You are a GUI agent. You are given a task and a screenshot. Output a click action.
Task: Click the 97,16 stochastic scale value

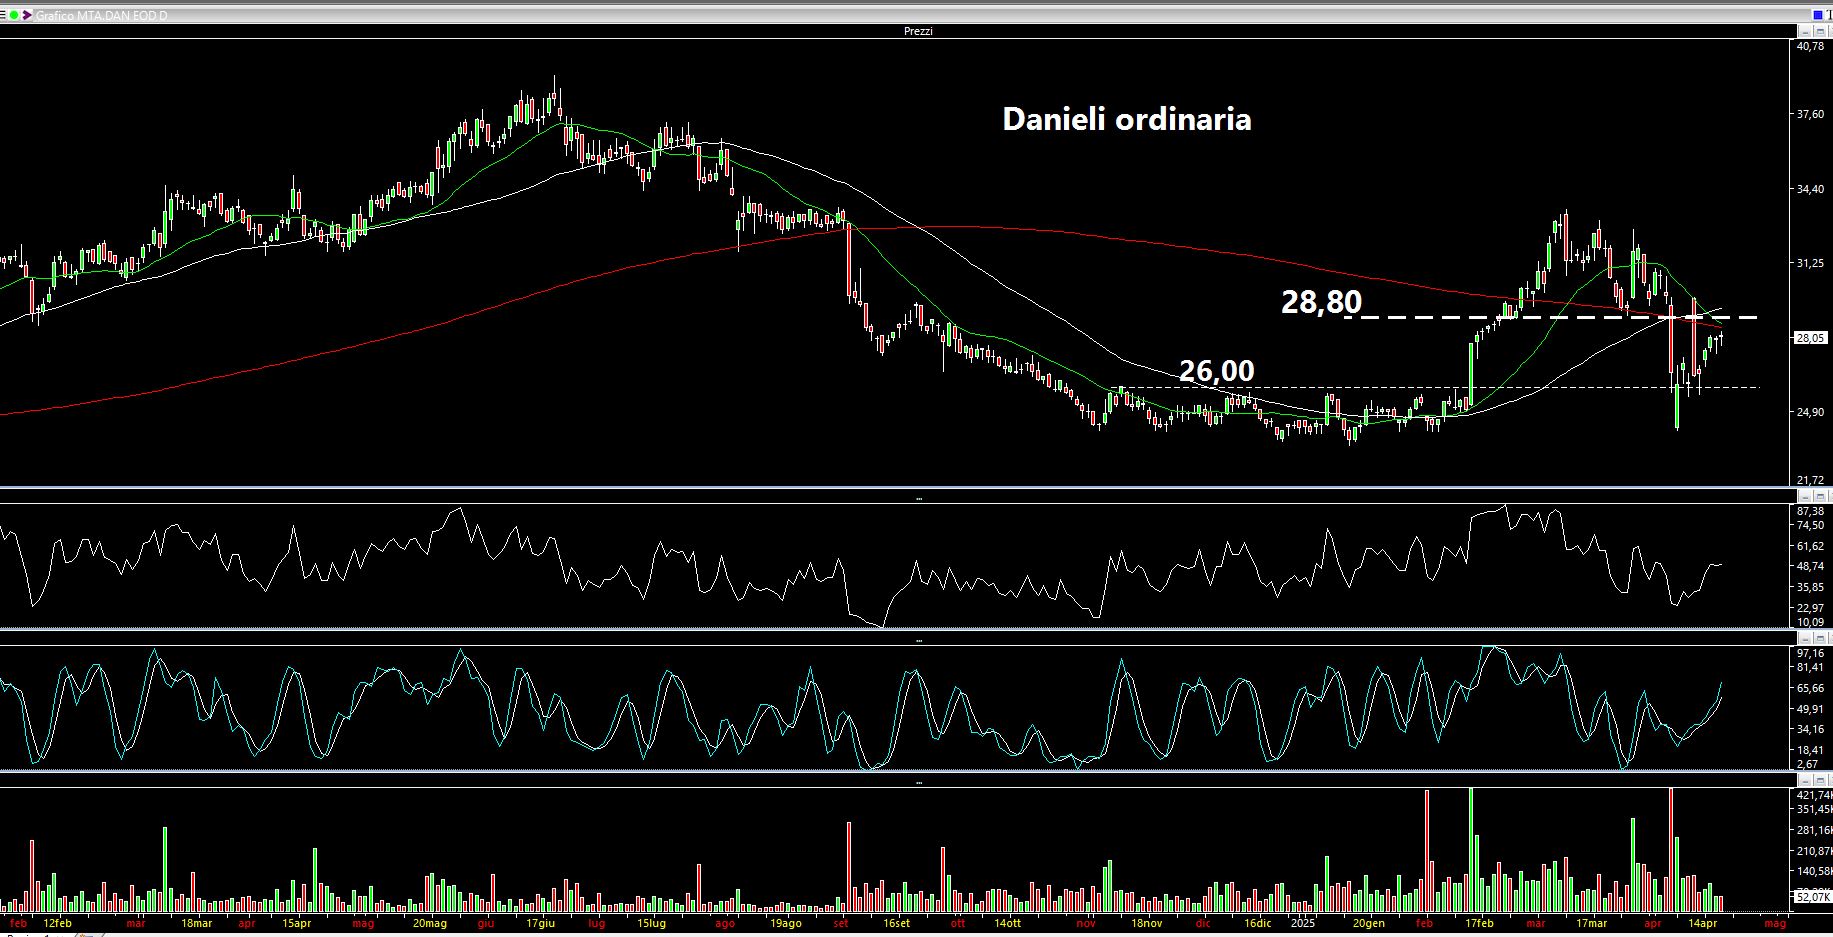(1811, 653)
